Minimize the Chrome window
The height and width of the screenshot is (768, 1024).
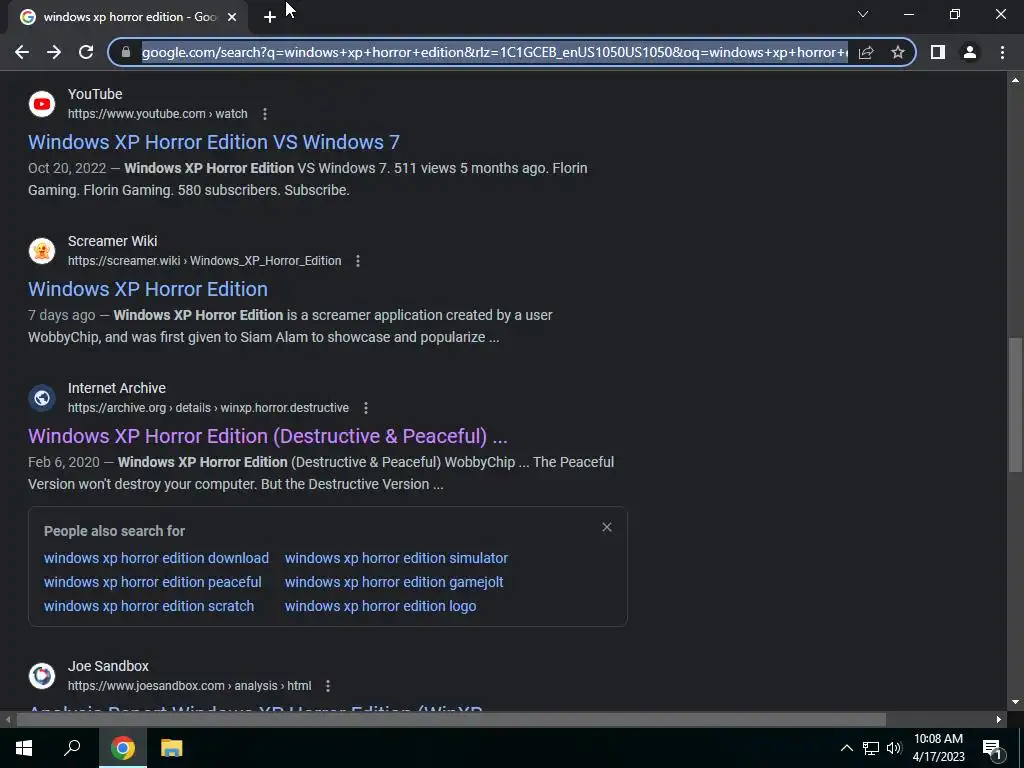(908, 14)
